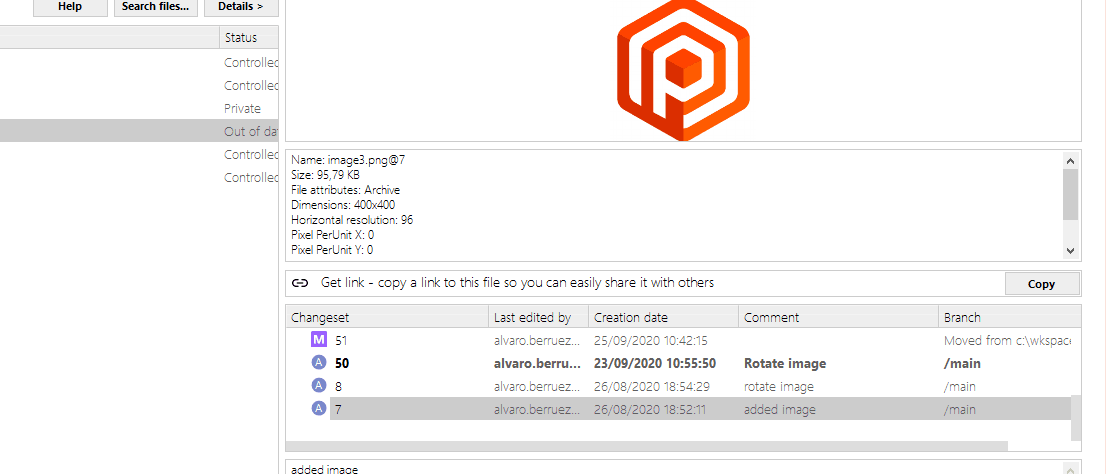
Task: Select the Out of date status row
Action: 139,131
